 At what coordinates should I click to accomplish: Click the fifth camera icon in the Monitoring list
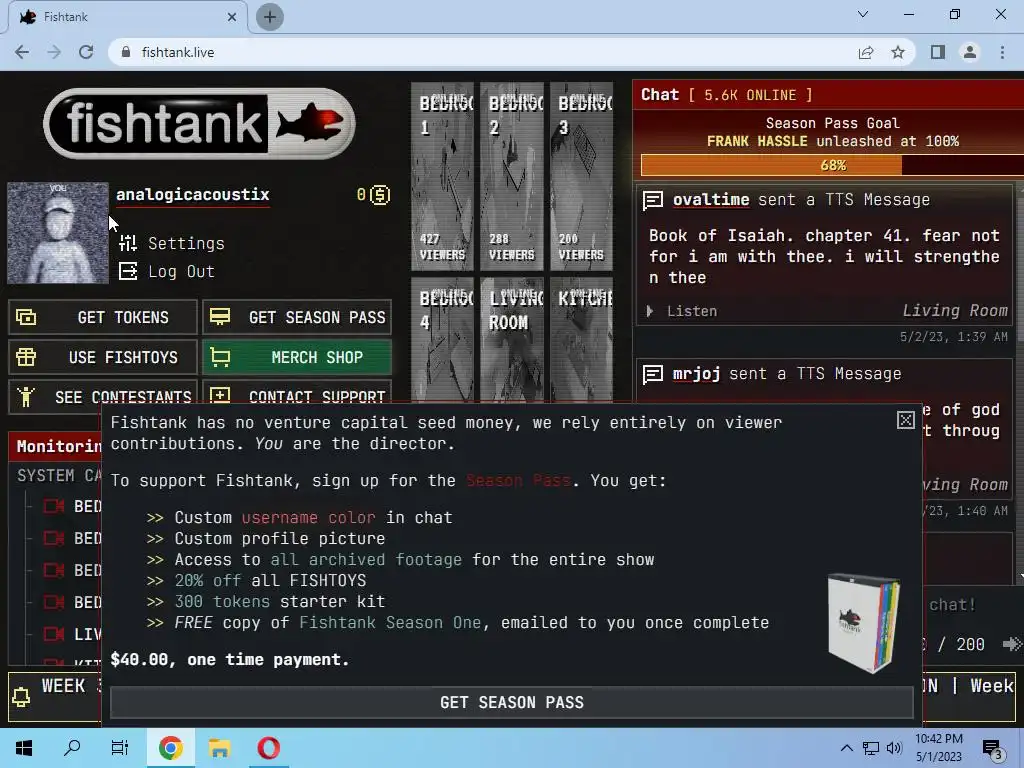54,634
